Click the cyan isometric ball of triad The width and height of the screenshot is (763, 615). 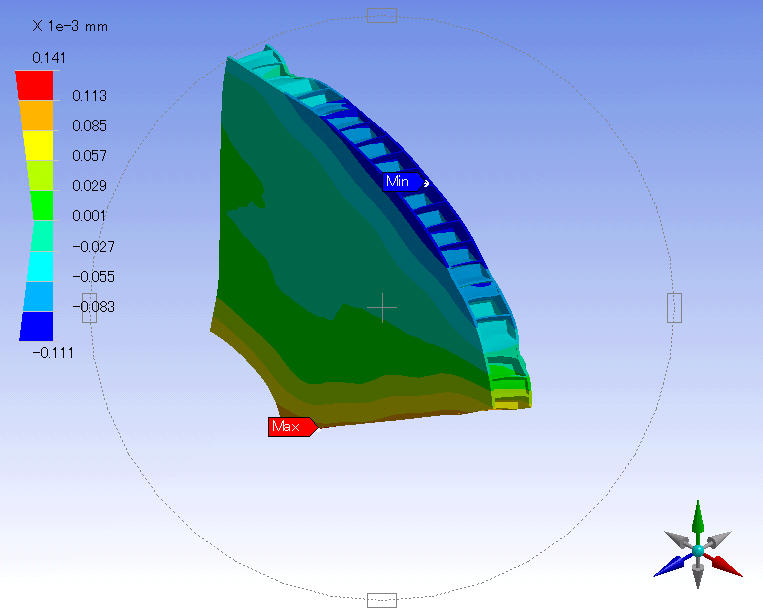coord(698,551)
